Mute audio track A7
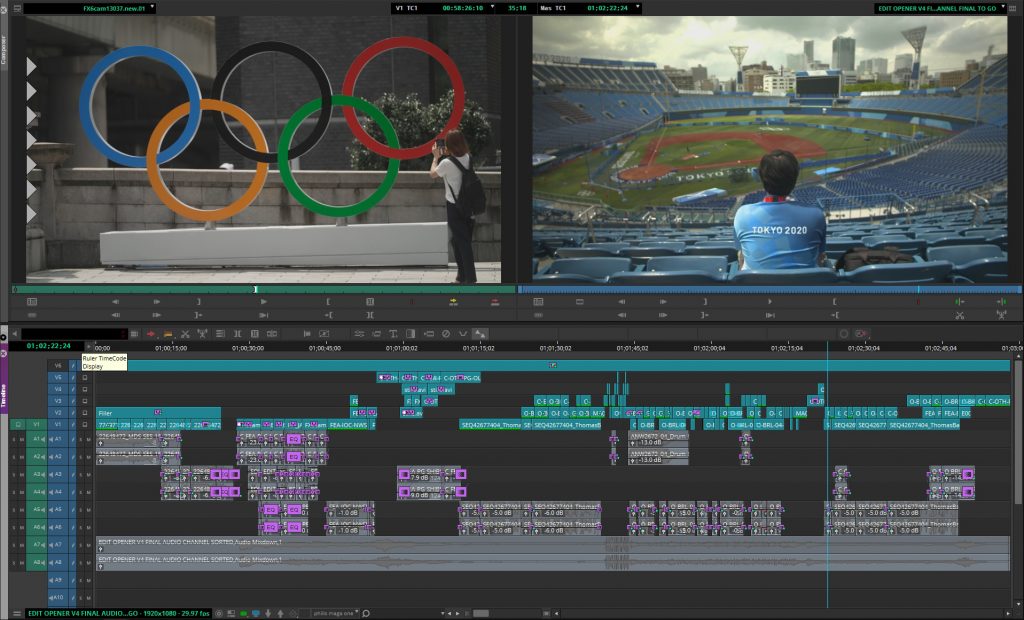 click(x=88, y=545)
